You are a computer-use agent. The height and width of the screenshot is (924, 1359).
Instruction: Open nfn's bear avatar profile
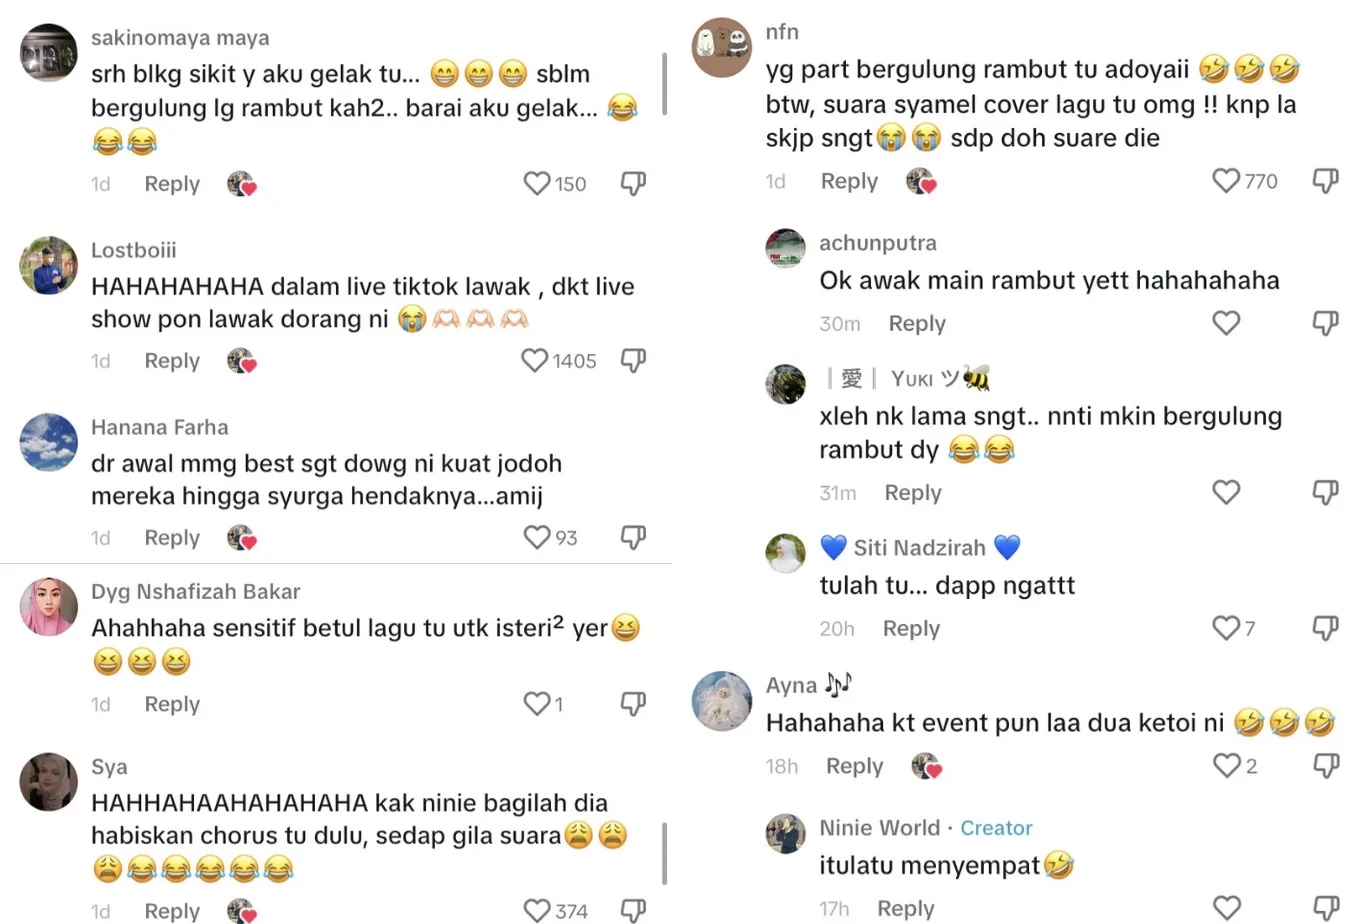point(721,47)
